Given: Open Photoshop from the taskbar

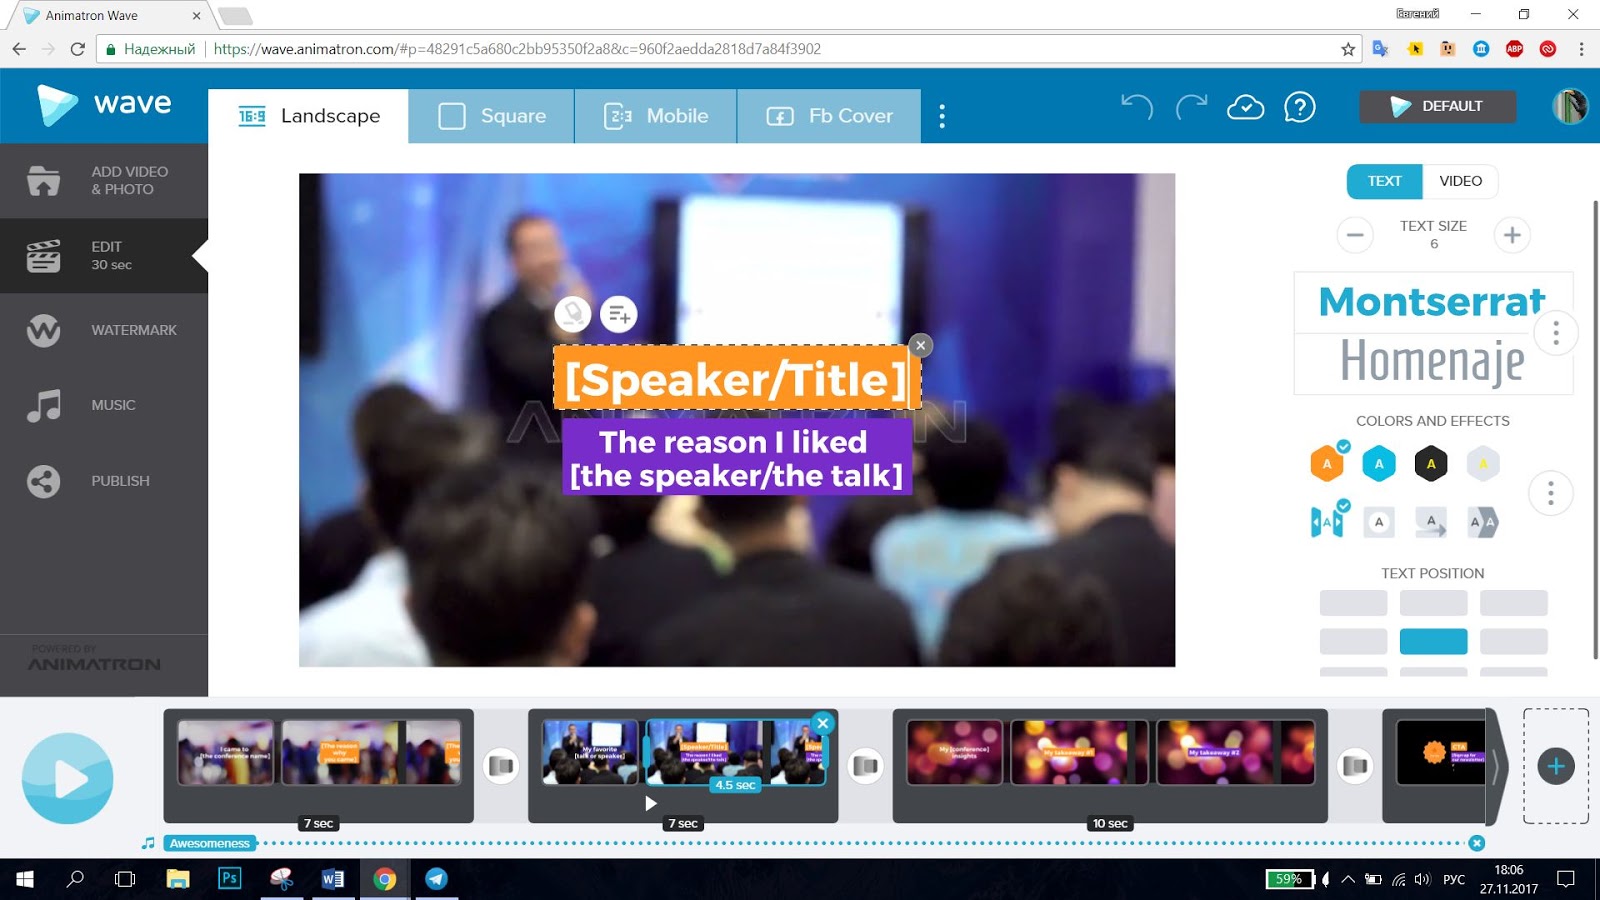Looking at the screenshot, I should click(x=230, y=879).
